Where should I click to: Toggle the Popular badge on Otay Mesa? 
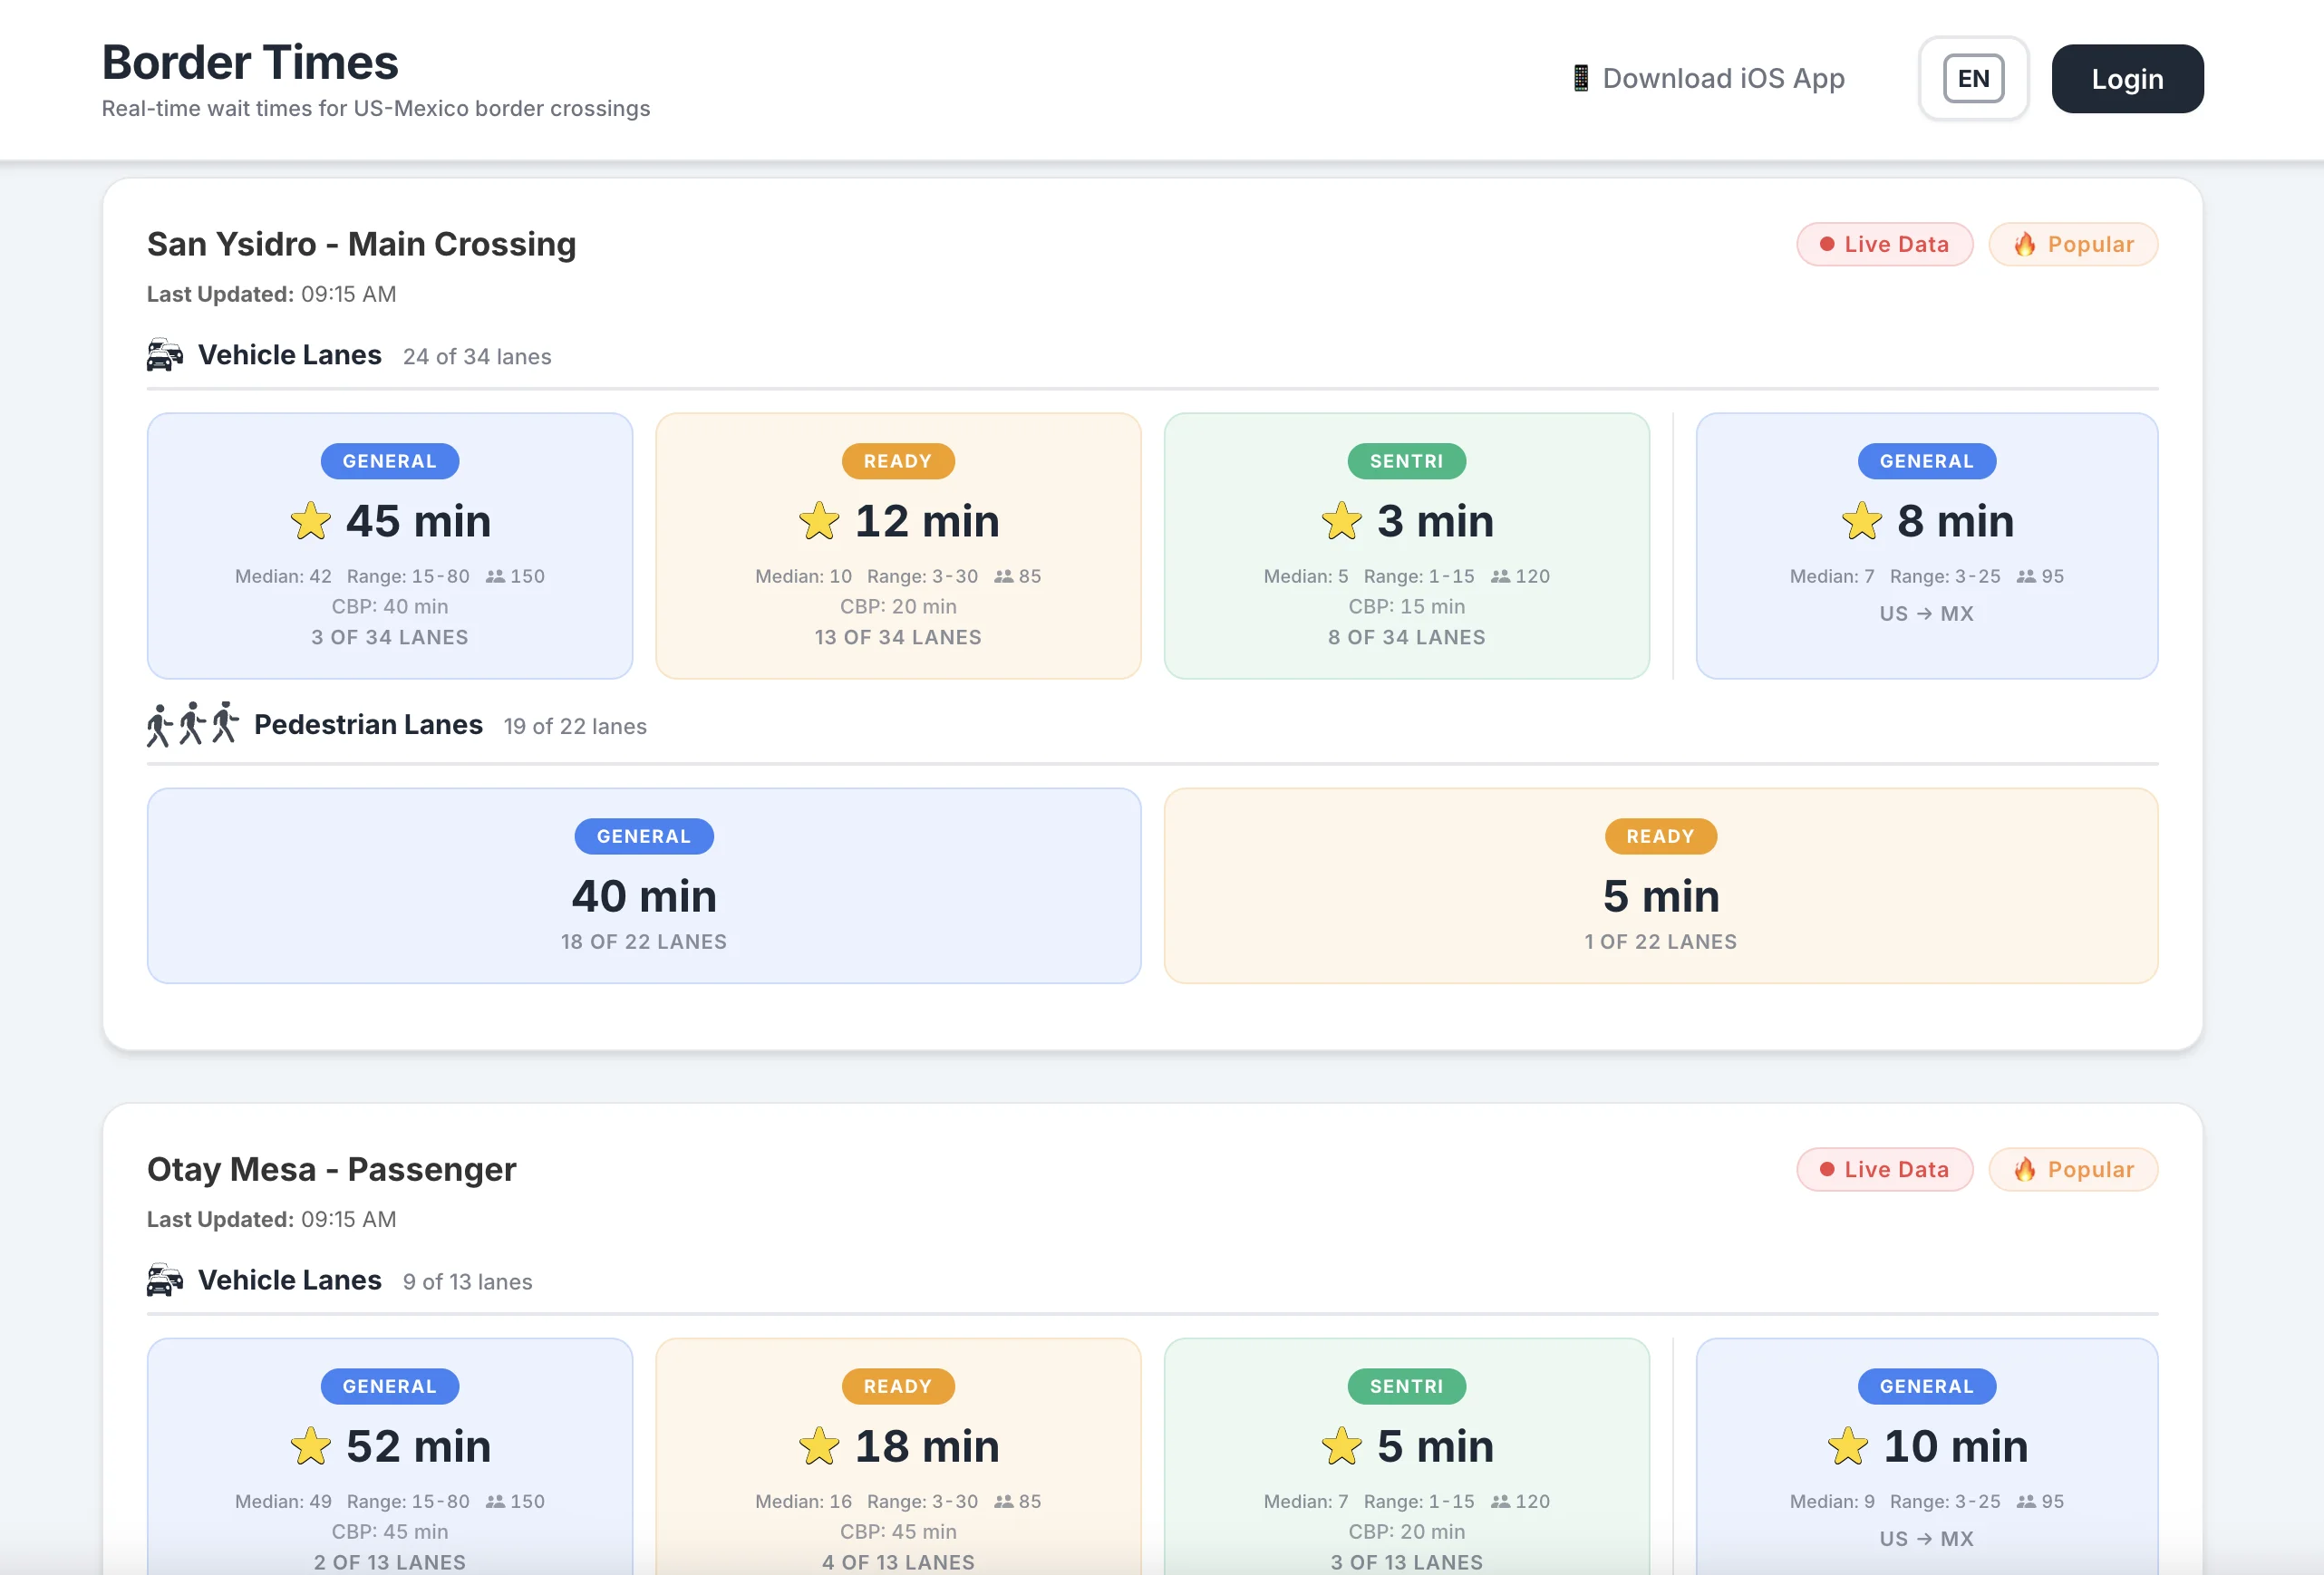click(2073, 1169)
